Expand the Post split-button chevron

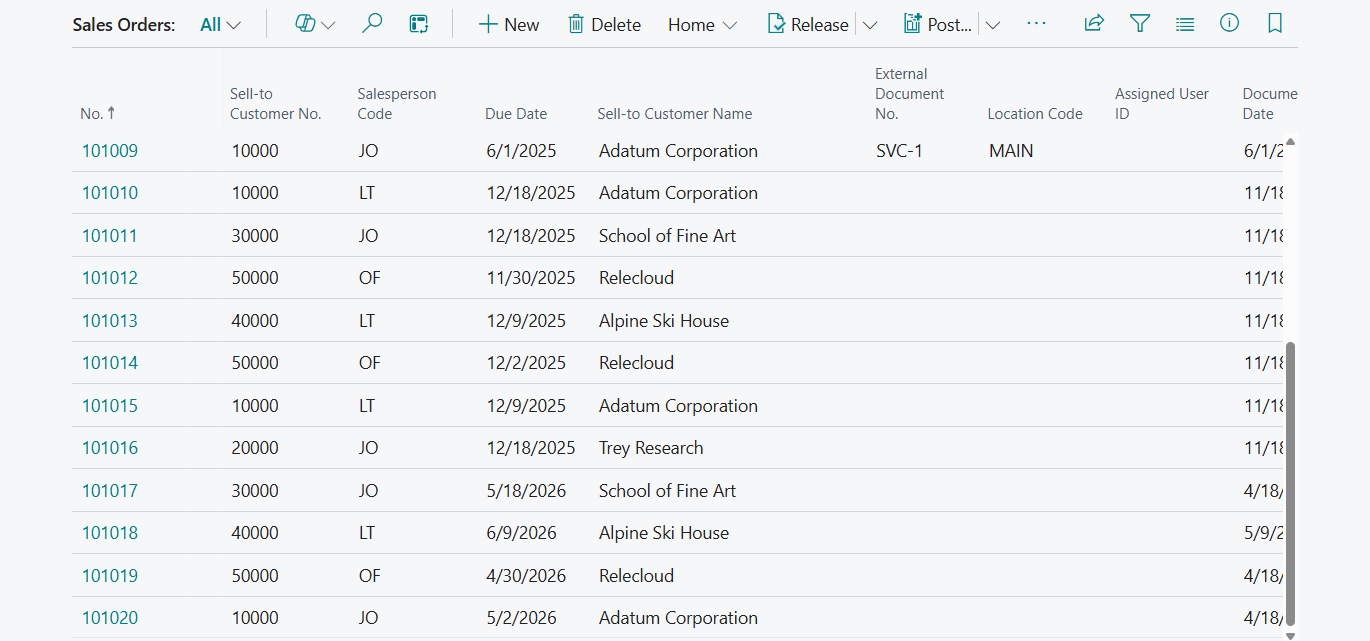coord(992,23)
